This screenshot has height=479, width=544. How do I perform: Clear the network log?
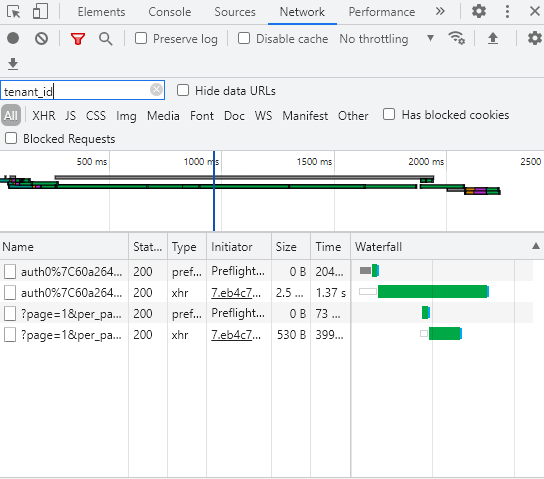point(42,38)
